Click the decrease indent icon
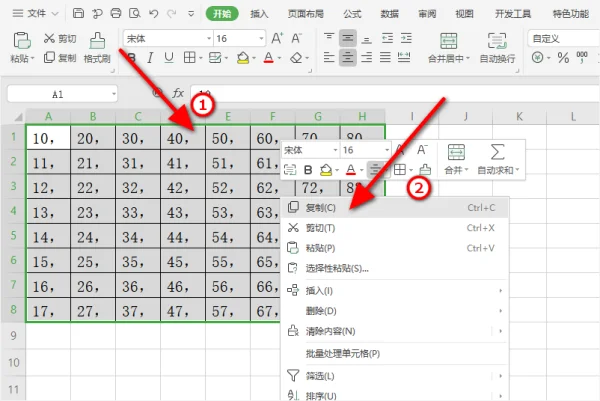 [x=387, y=38]
